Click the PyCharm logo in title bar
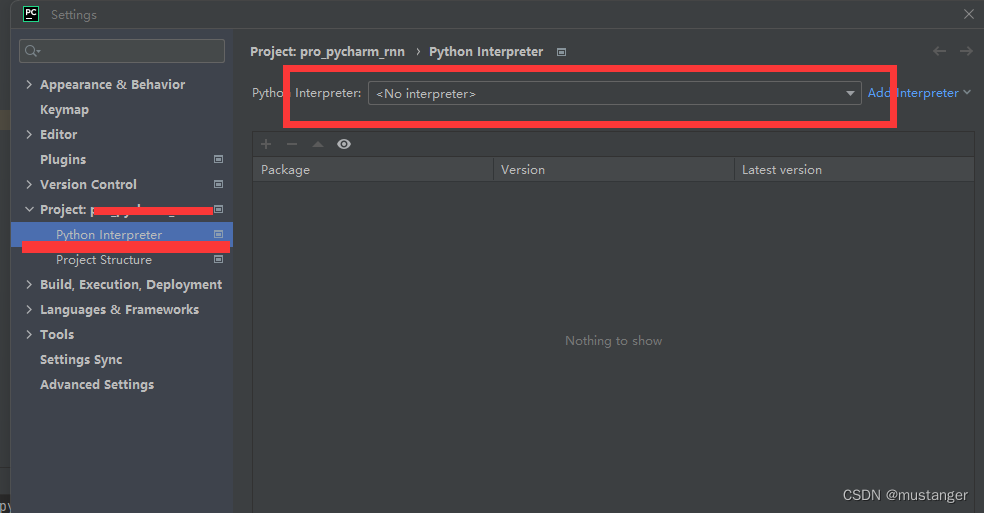This screenshot has height=513, width=984. pyautogui.click(x=31, y=14)
